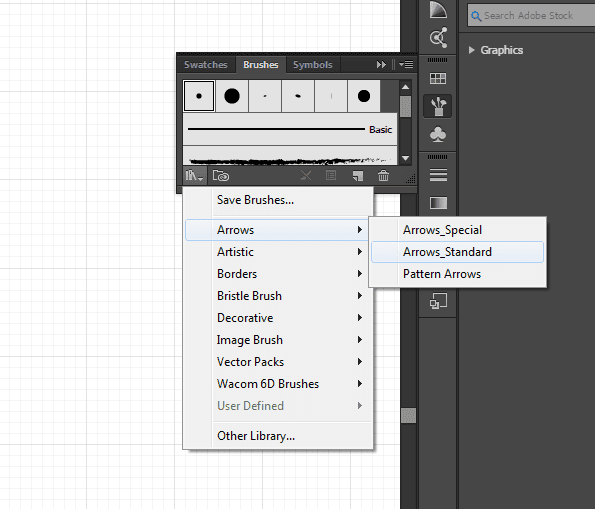This screenshot has width=595, height=509.
Task: Open the Brush Libraries menu icon
Action: [195, 176]
